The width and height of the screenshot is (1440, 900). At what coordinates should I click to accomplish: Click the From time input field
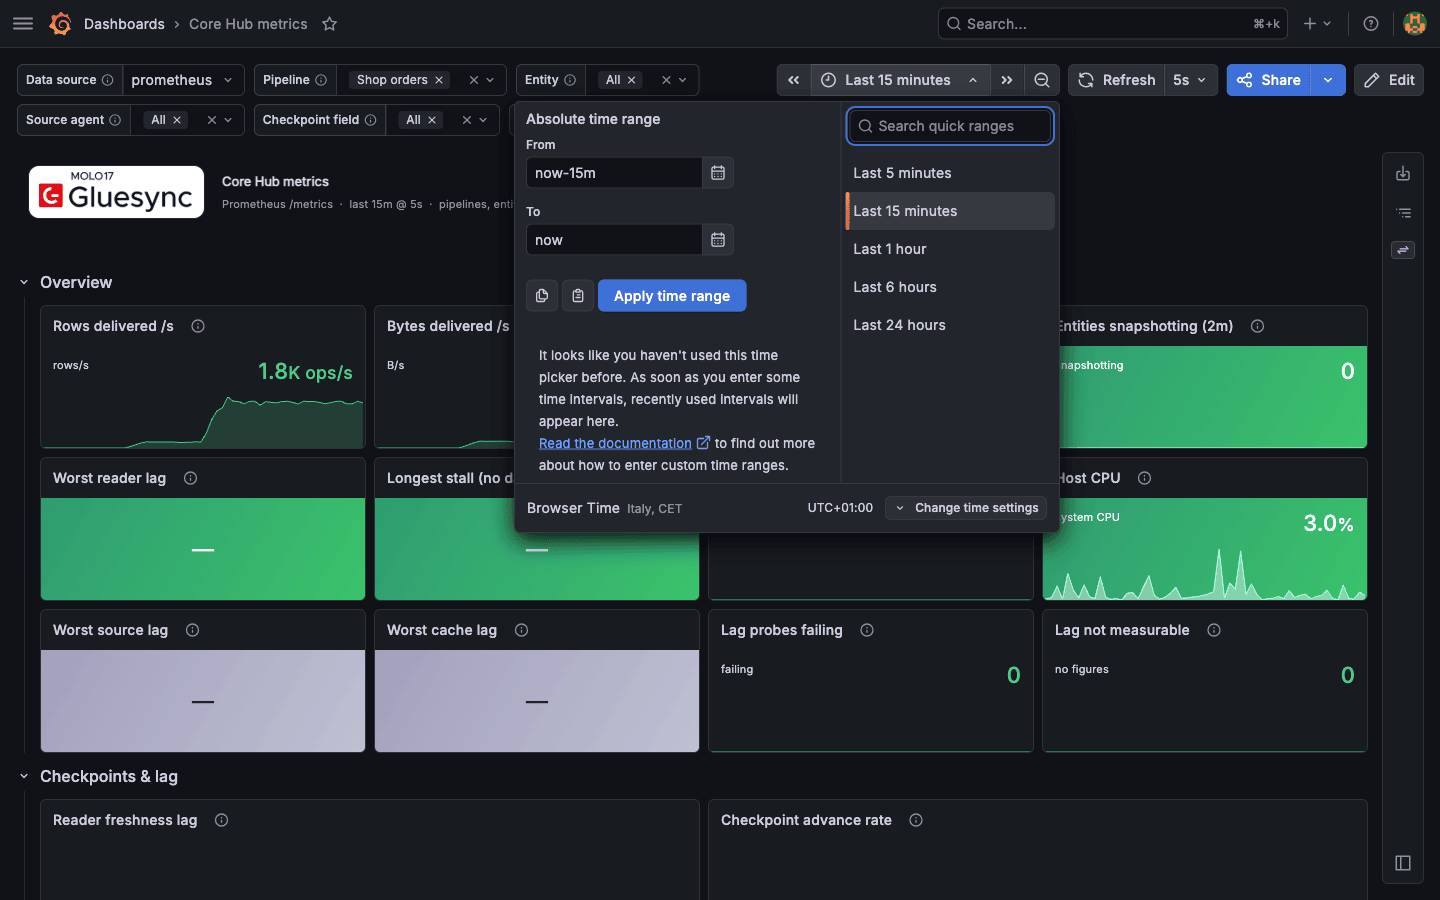pos(614,173)
